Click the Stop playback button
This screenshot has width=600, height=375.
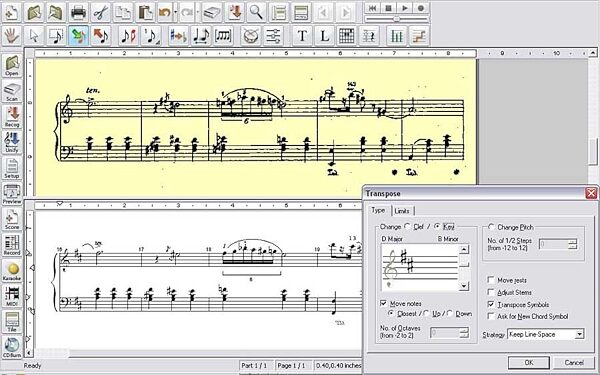pos(389,8)
